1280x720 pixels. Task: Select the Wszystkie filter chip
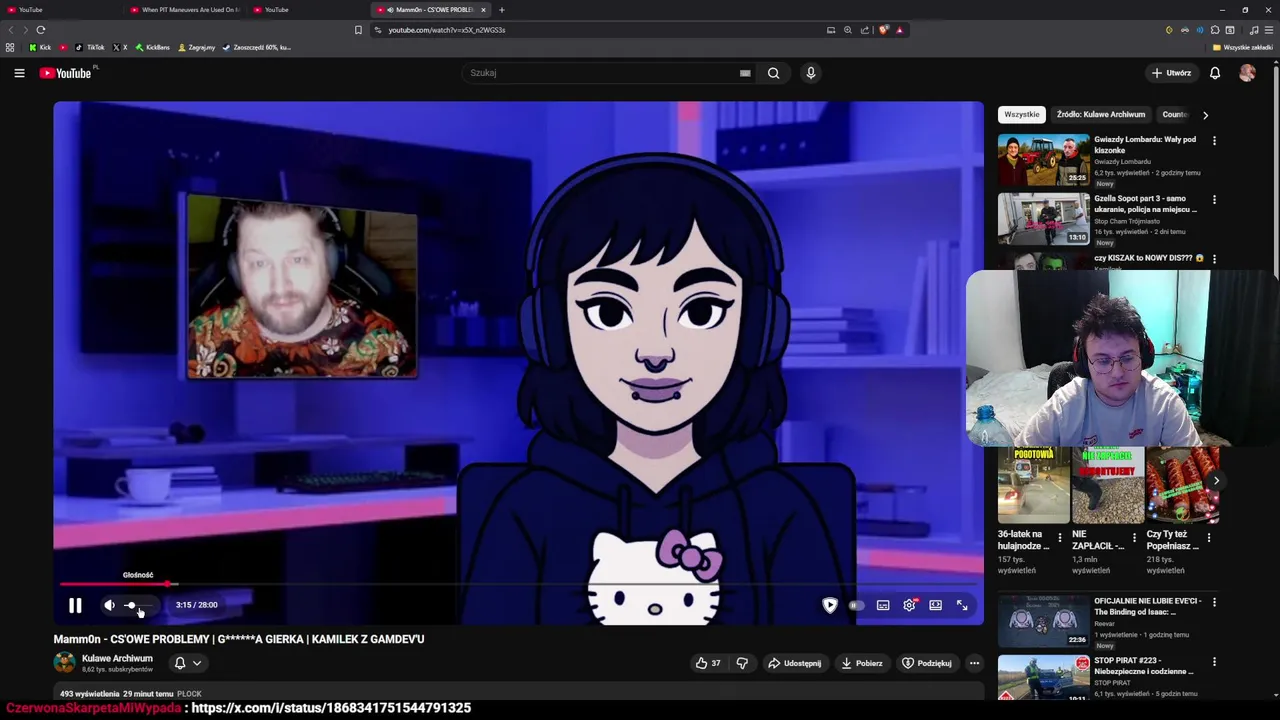pos(1022,114)
